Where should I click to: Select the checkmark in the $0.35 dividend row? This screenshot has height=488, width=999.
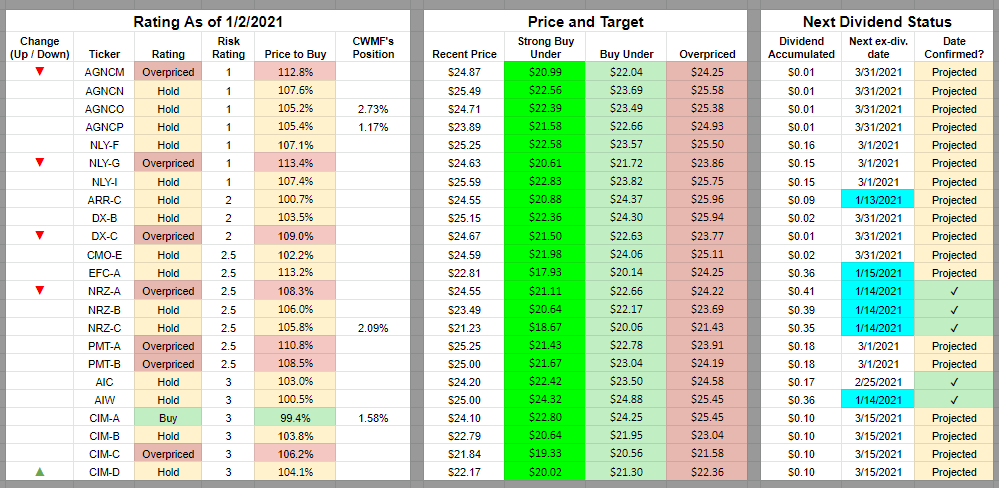click(953, 327)
